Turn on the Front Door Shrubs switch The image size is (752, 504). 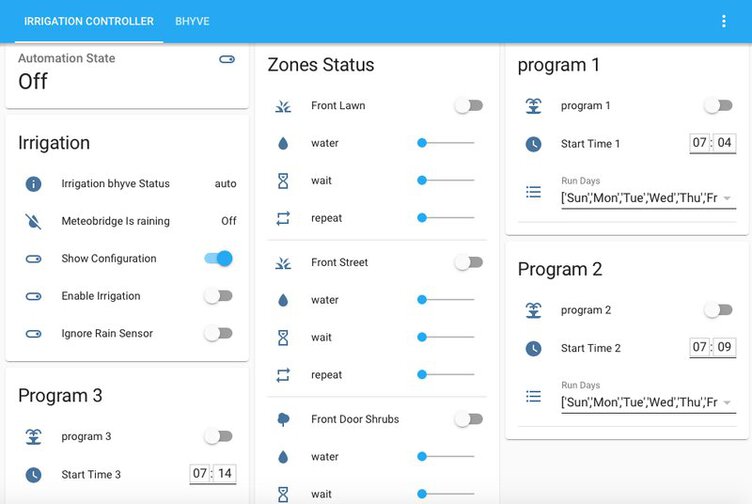[x=469, y=420]
